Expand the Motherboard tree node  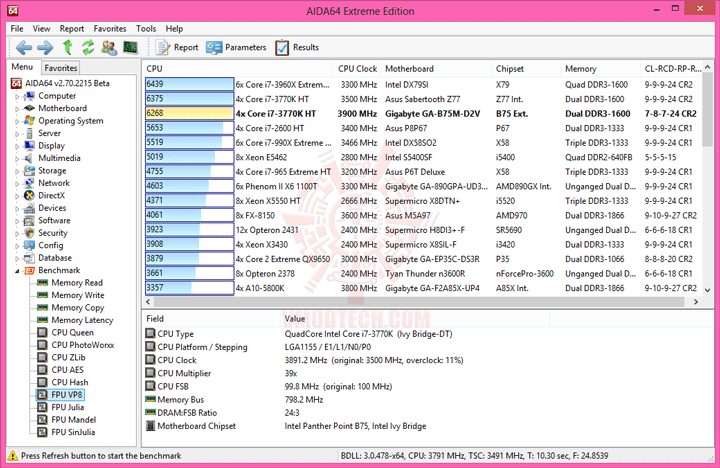(x=17, y=109)
